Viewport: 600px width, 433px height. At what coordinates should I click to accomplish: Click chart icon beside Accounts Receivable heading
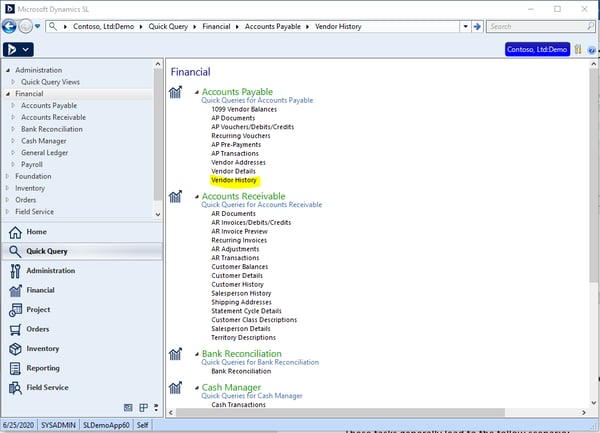coord(175,197)
